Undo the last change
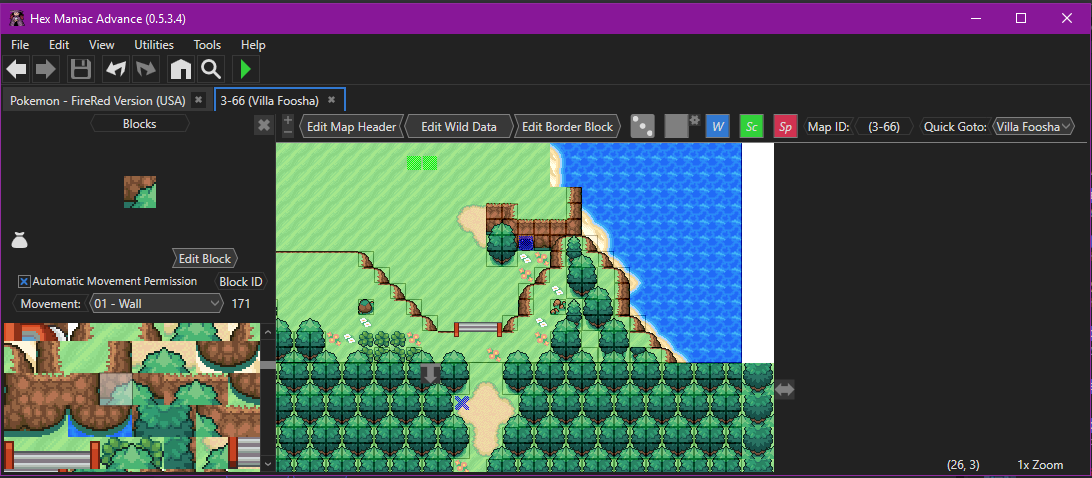This screenshot has height=478, width=1092. pos(116,69)
